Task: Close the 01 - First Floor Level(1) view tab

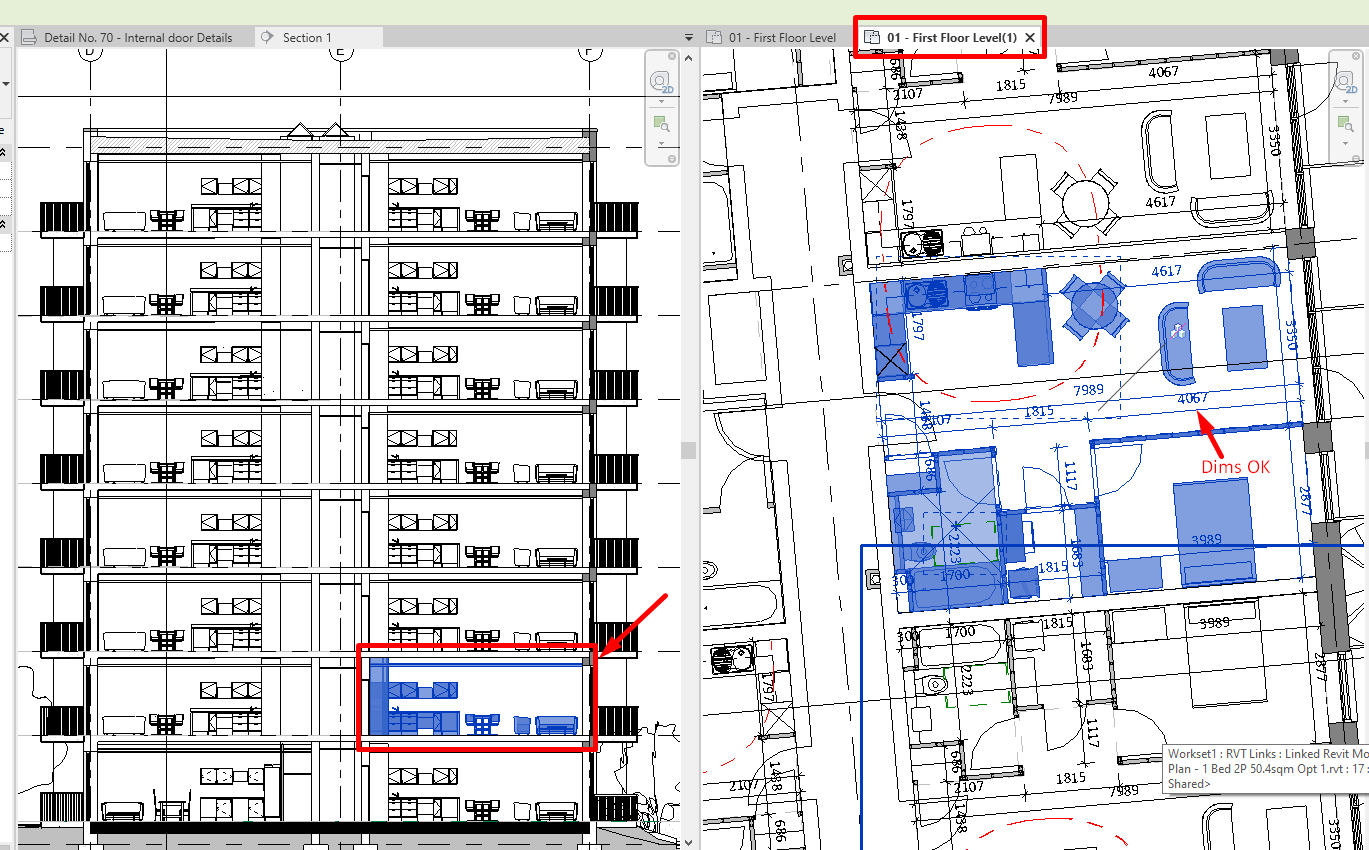Action: pyautogui.click(x=1029, y=36)
